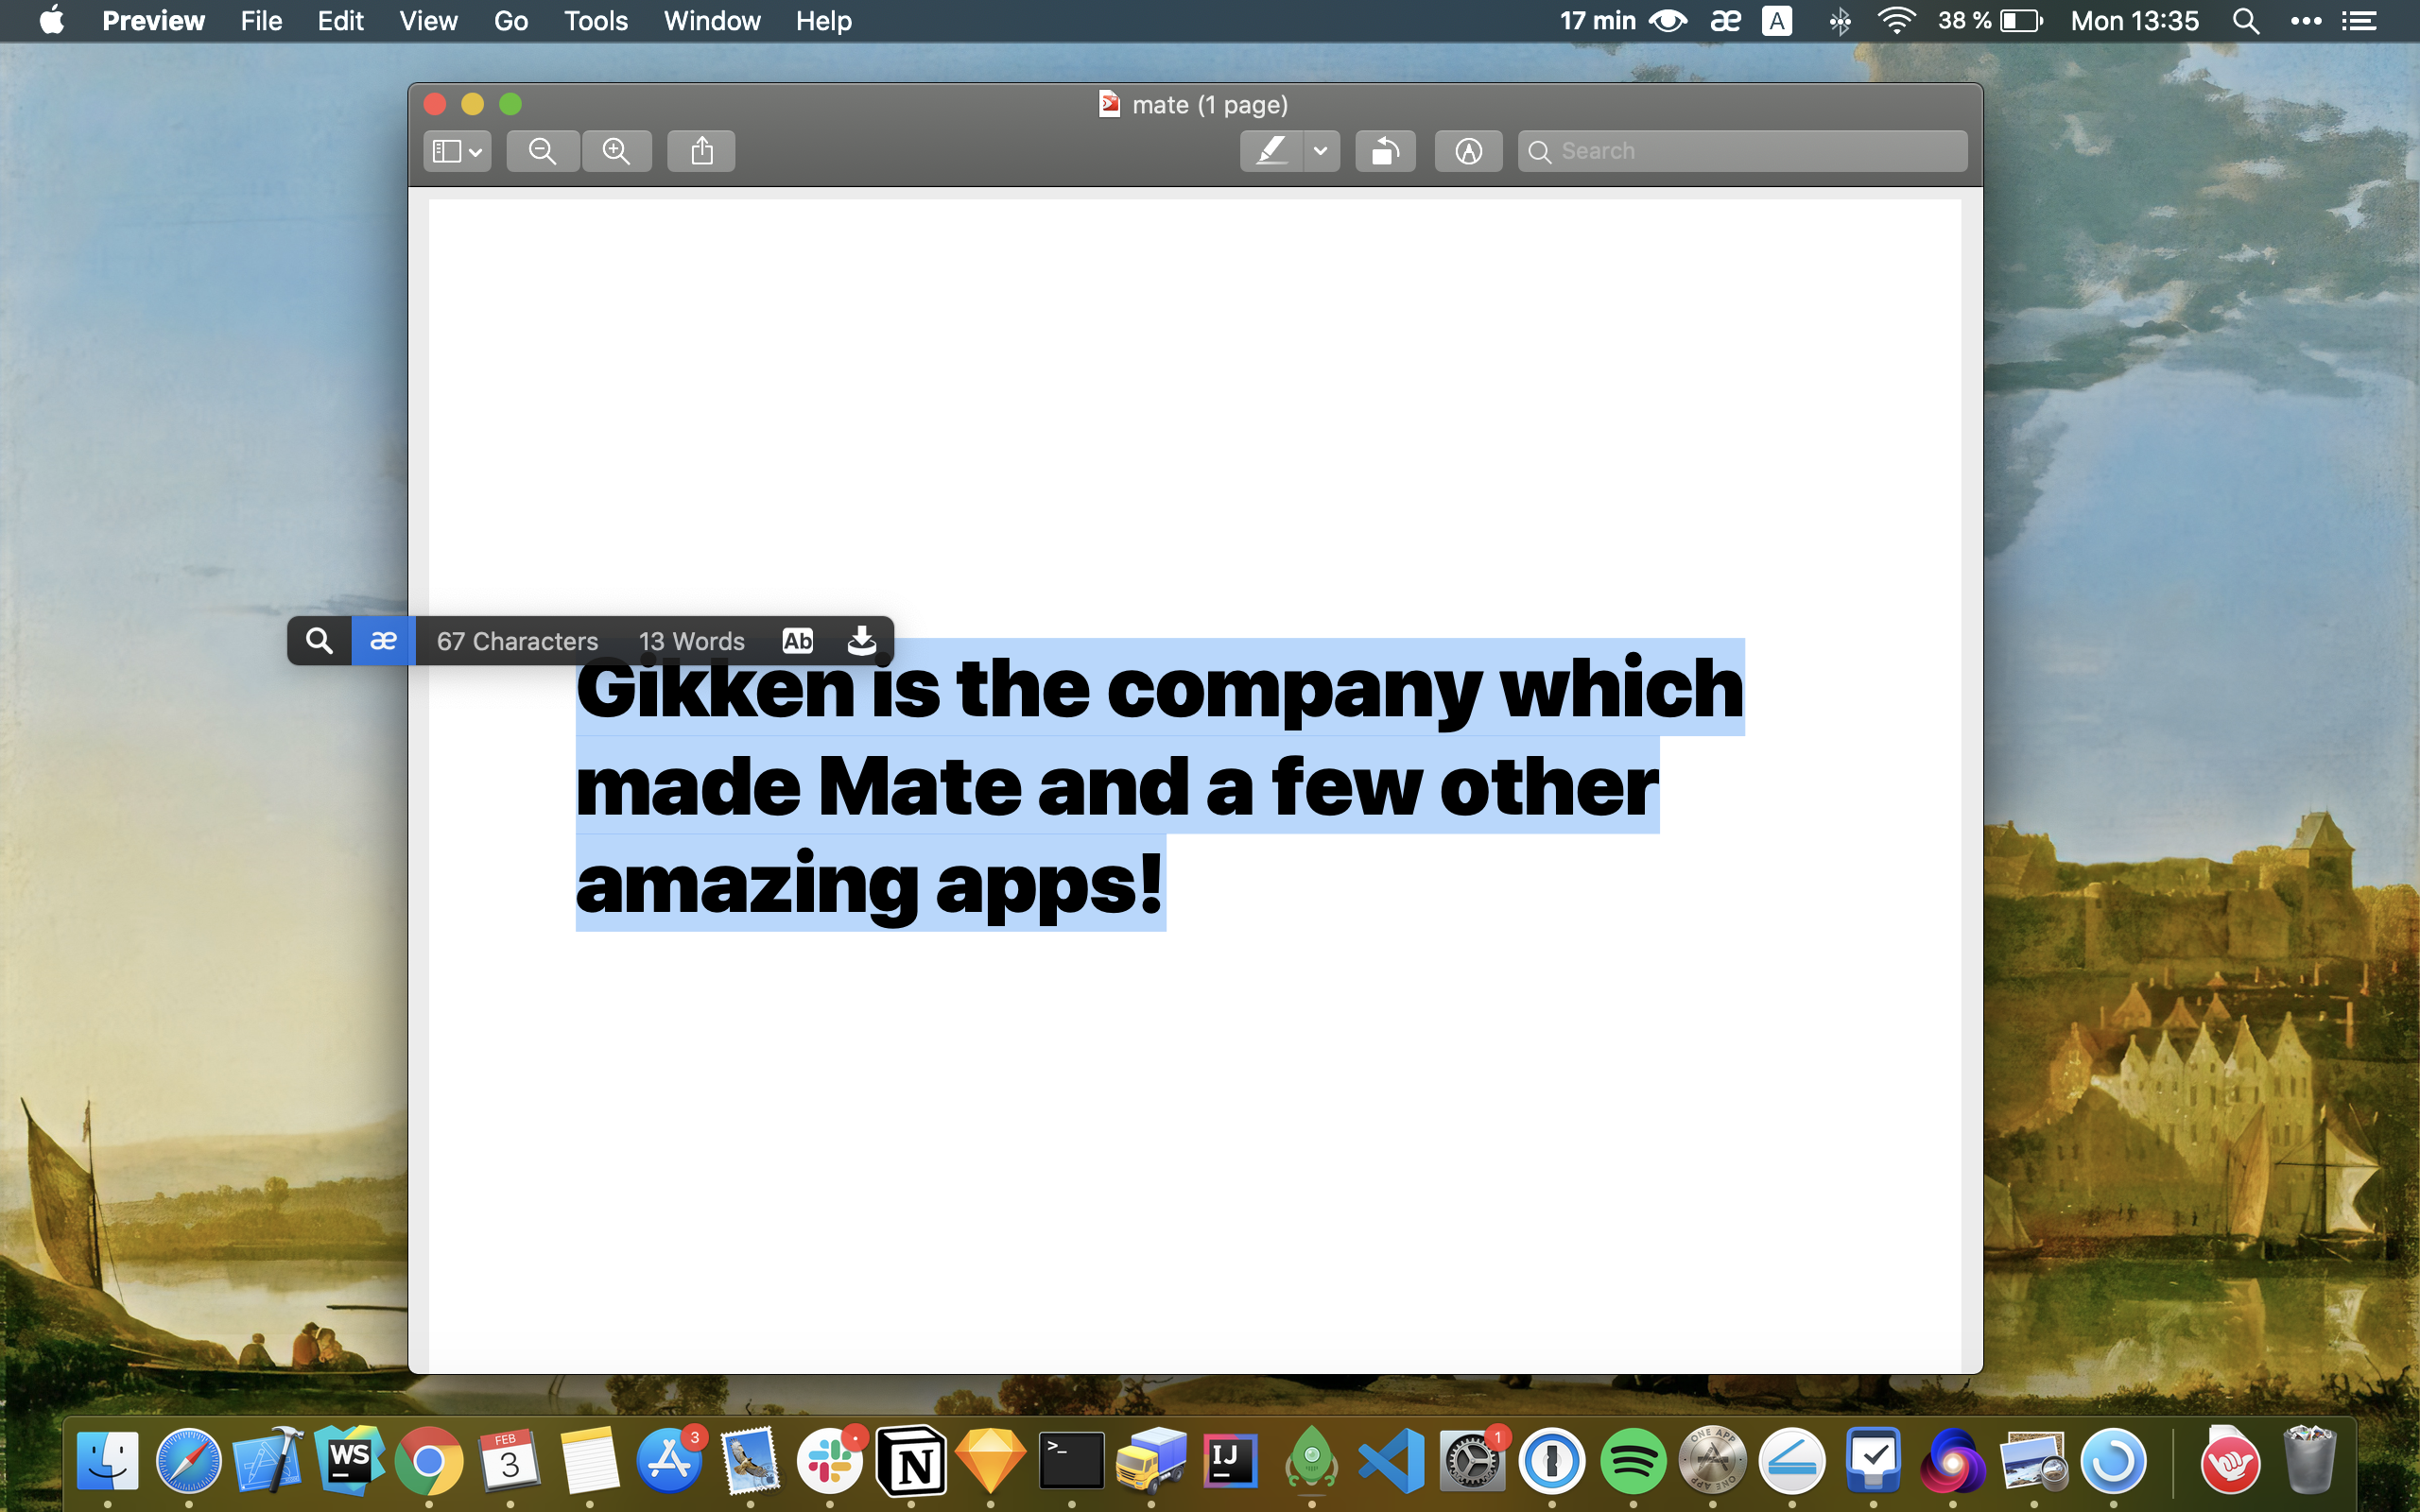Open the Apple menu

52,20
